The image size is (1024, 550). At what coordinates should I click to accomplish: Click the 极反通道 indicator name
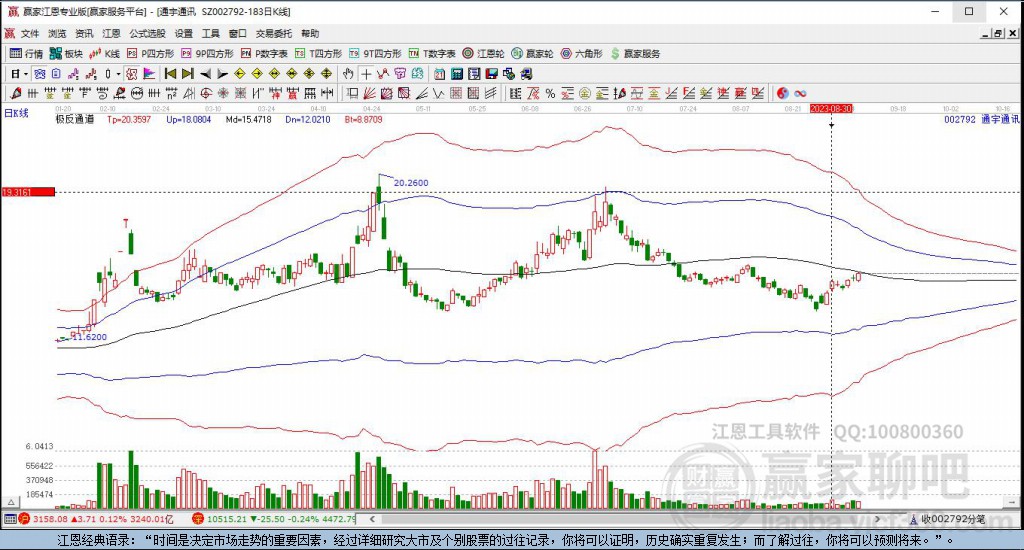pos(74,120)
